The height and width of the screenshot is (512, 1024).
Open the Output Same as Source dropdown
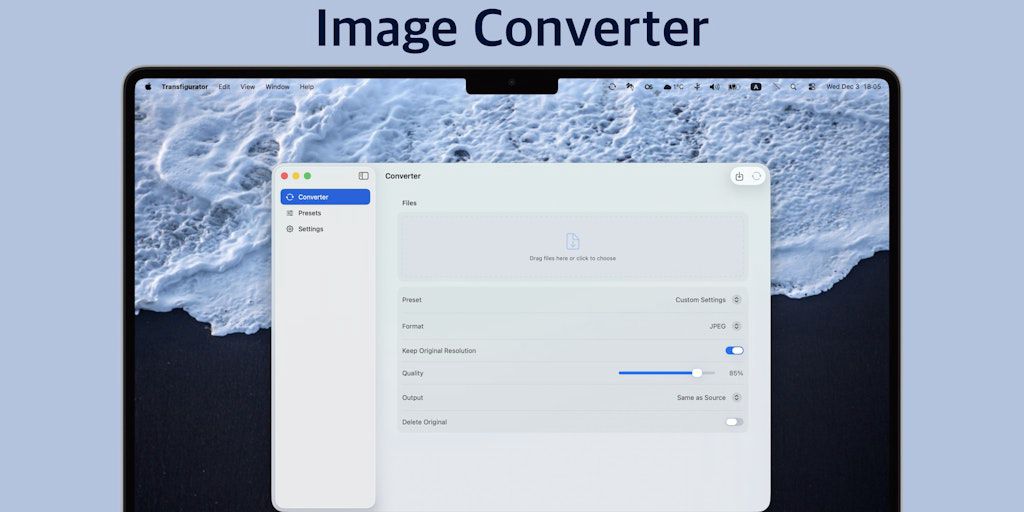736,398
